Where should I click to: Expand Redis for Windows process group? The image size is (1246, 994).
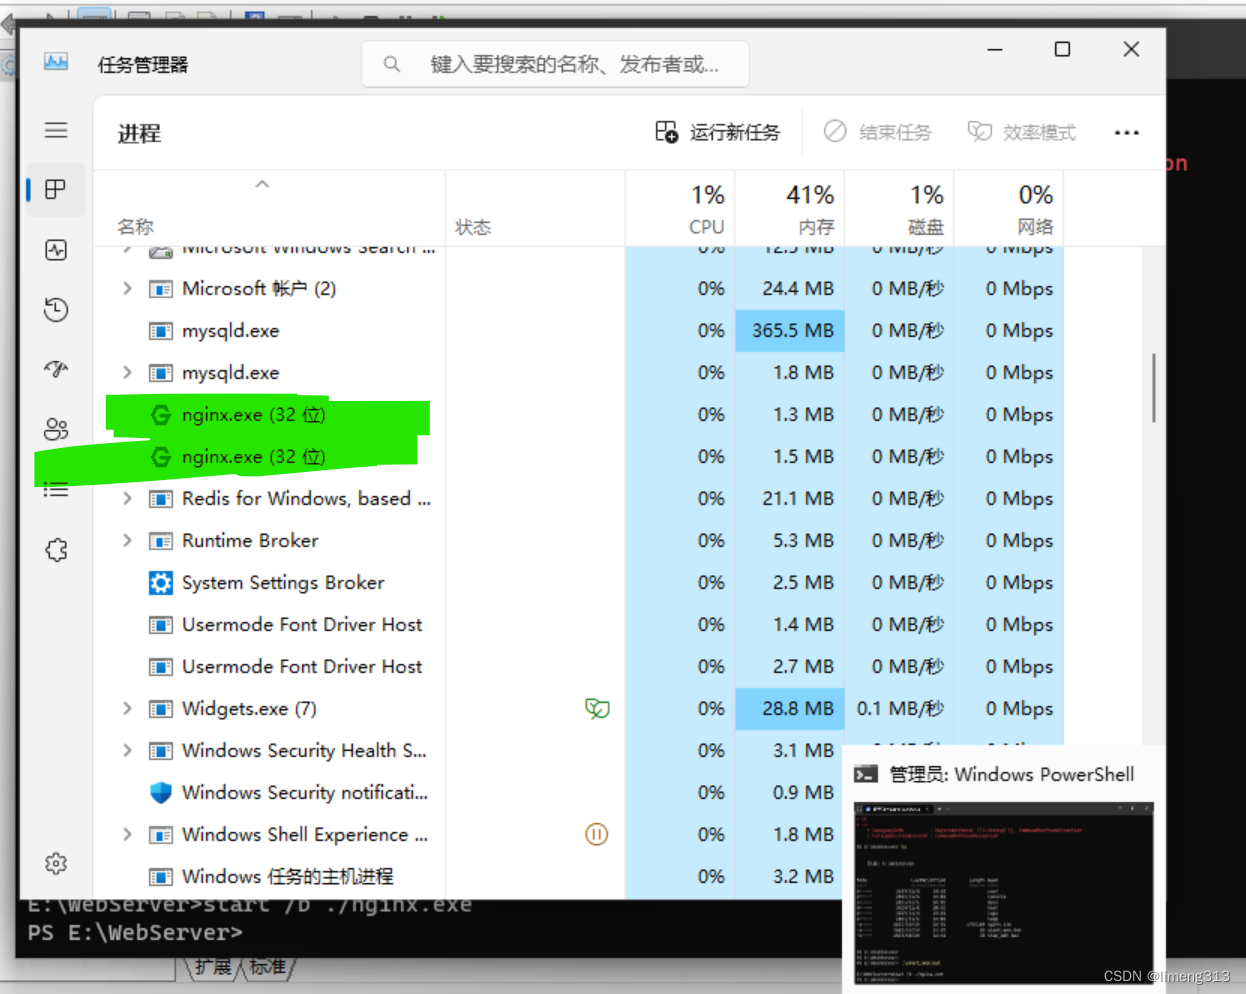127,498
